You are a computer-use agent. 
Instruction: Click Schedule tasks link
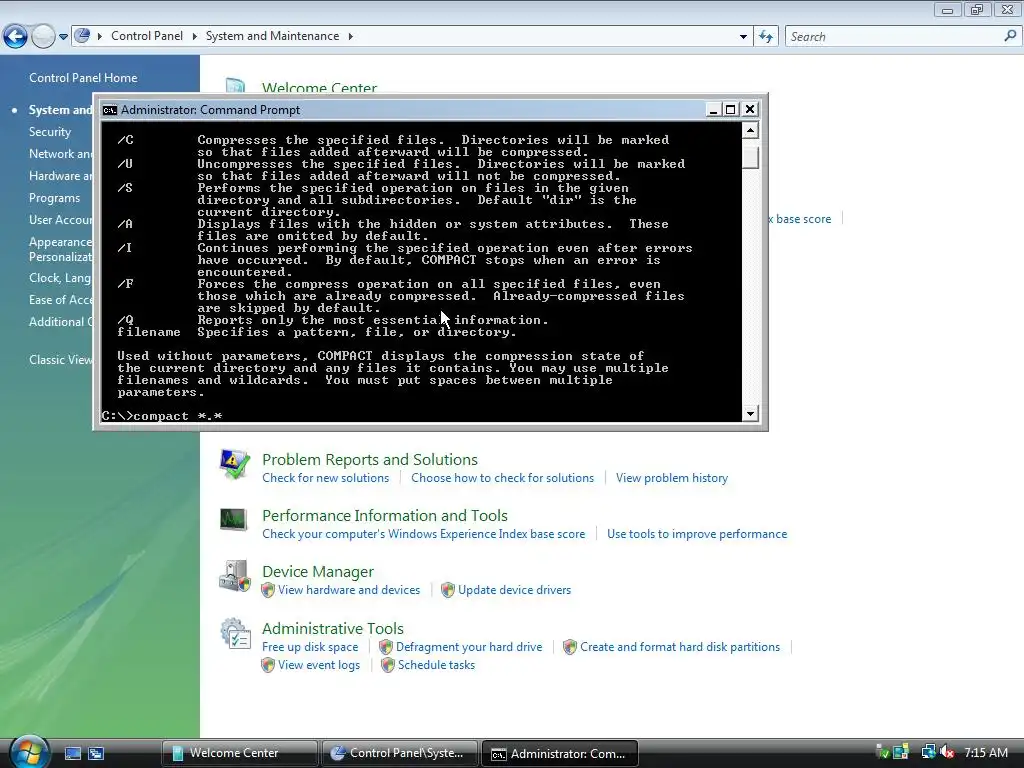point(436,665)
